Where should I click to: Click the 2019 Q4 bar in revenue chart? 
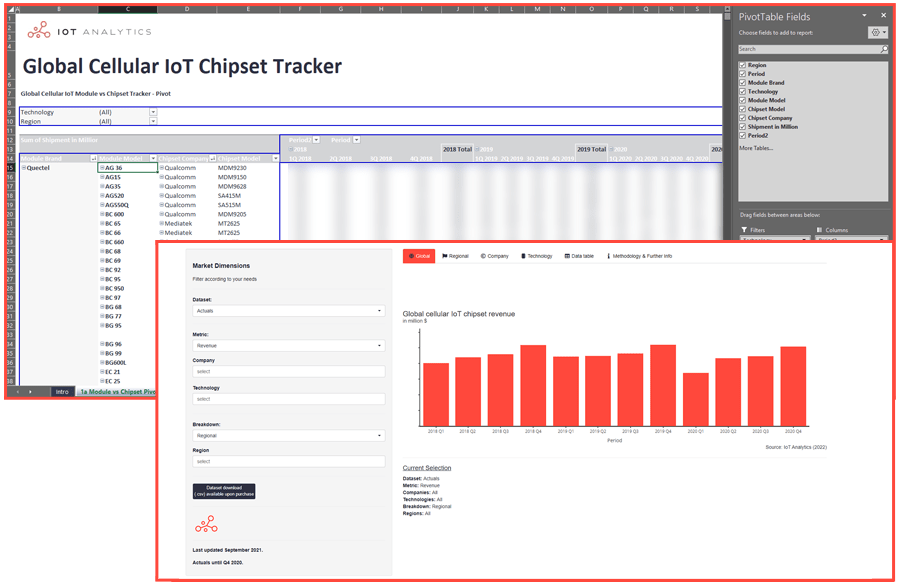(x=663, y=386)
